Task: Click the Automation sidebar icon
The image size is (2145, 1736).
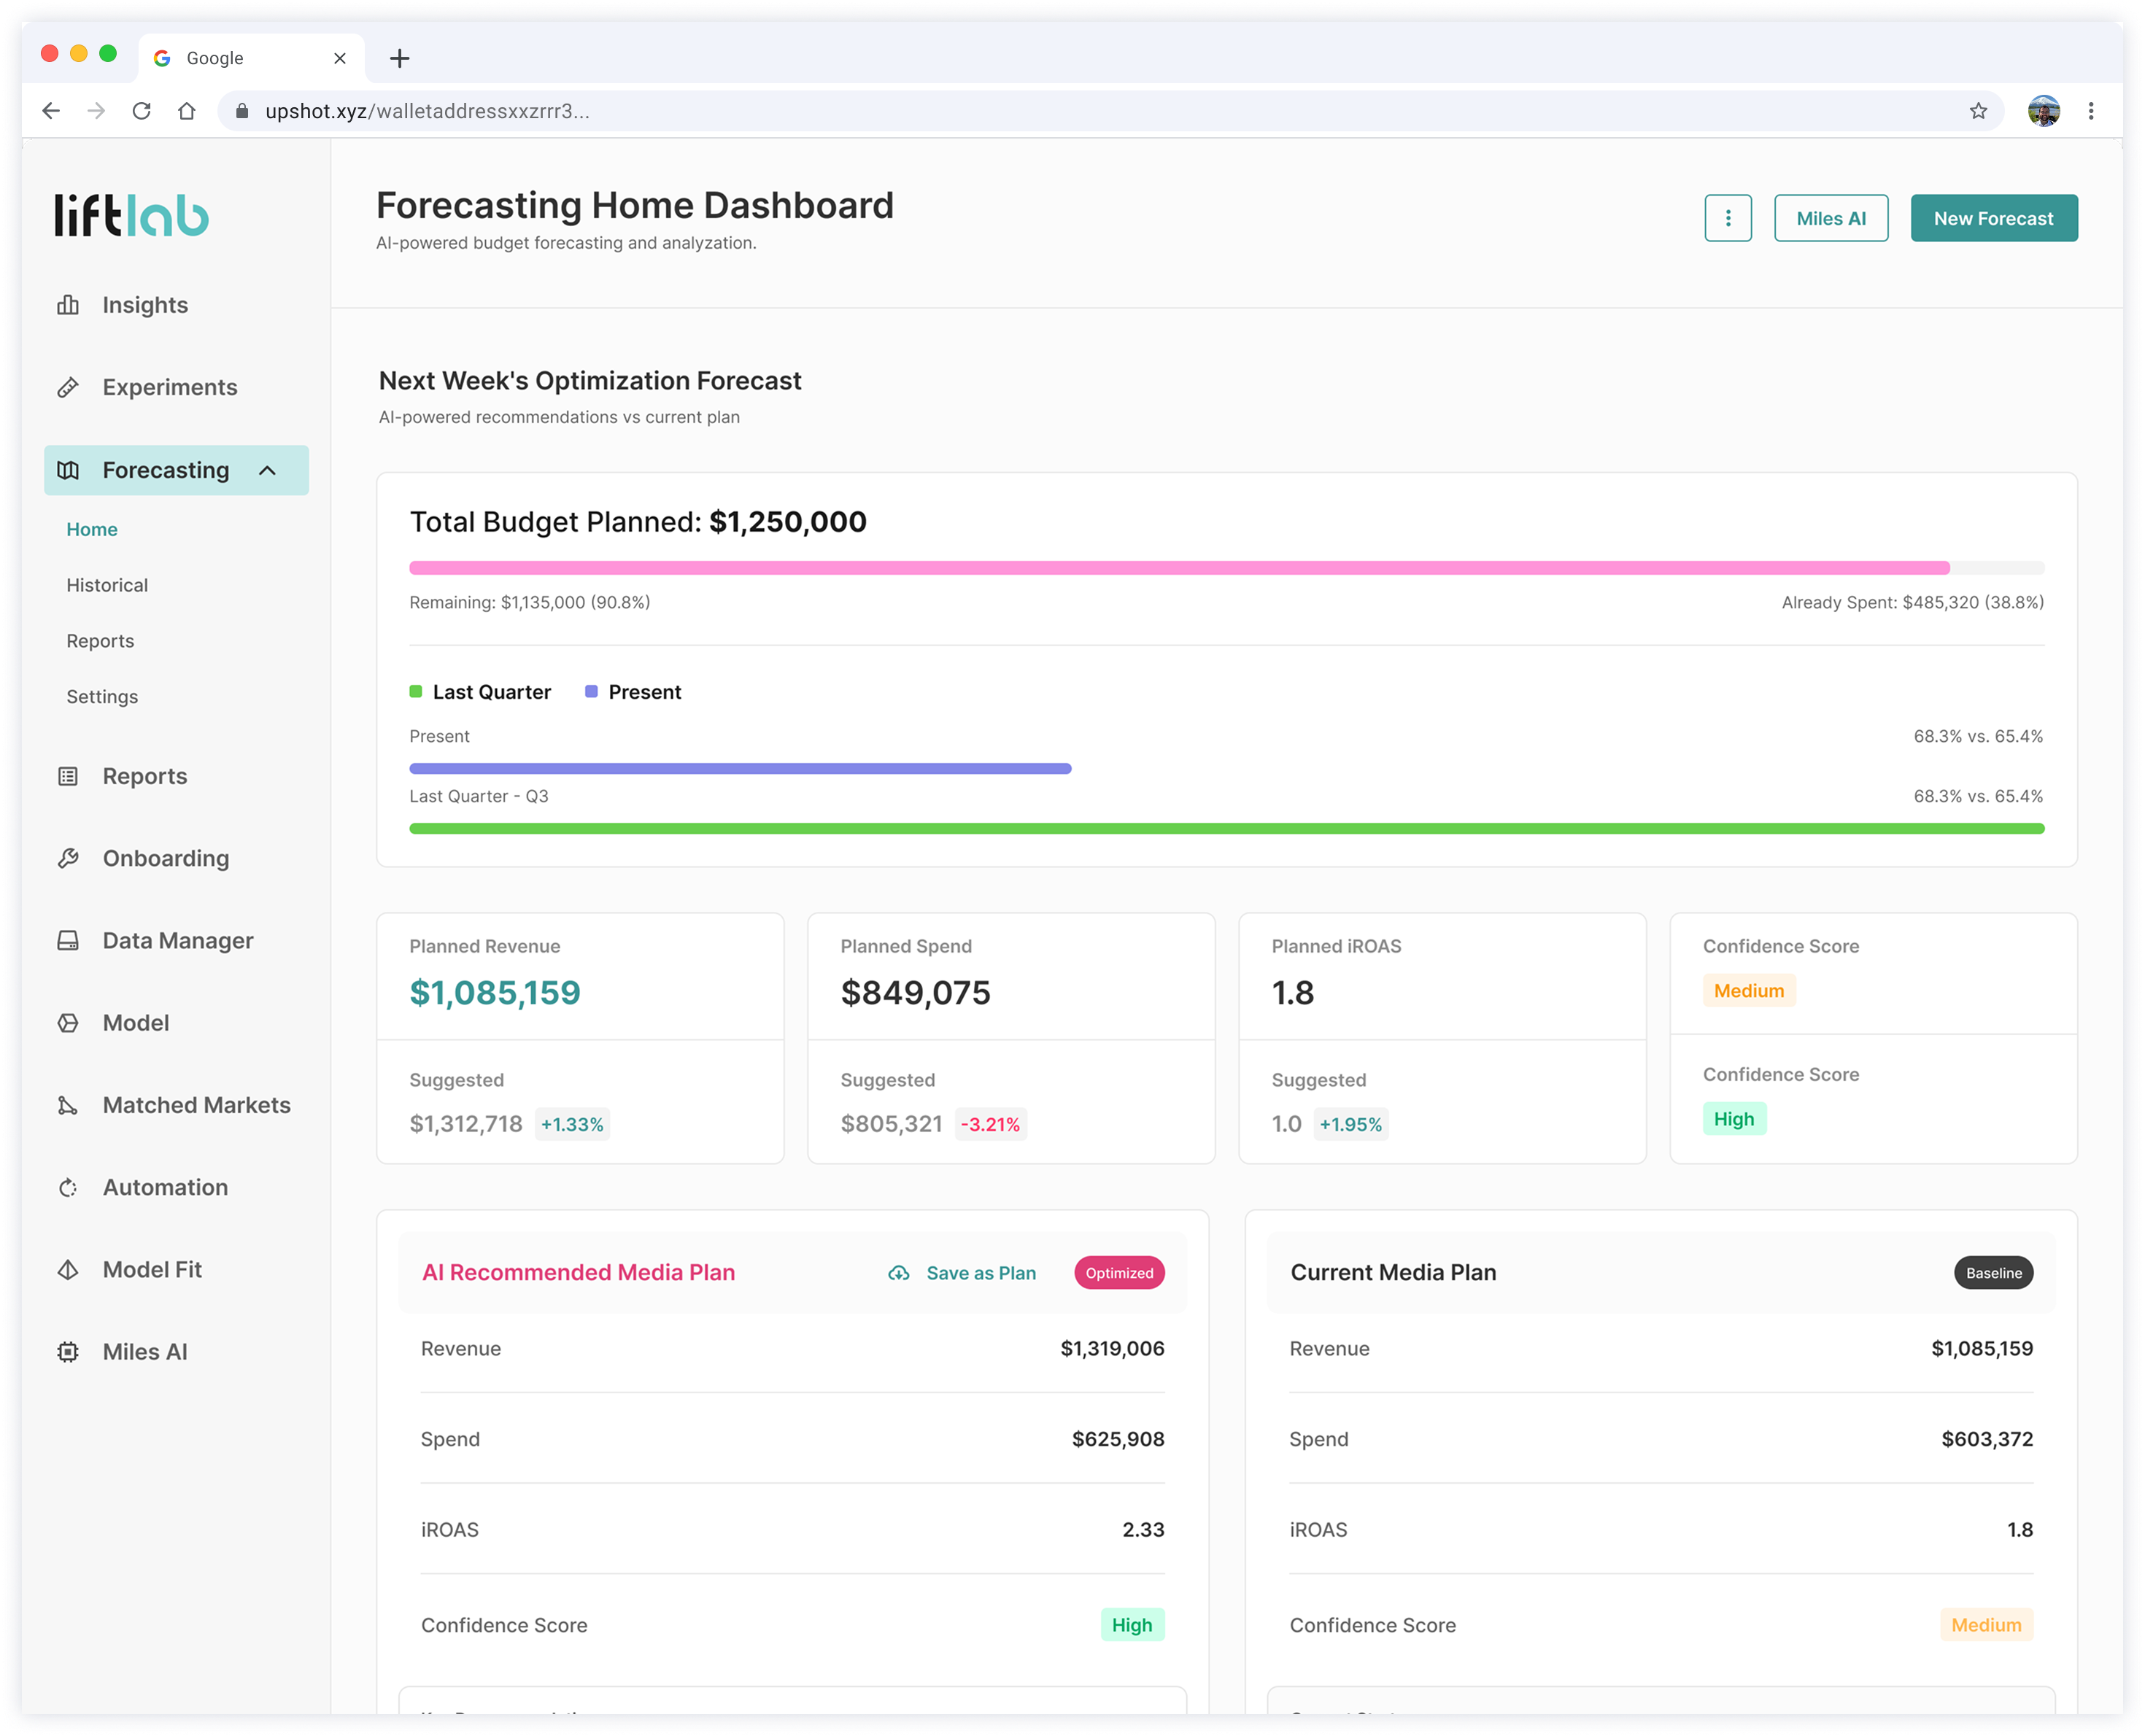Action: [x=68, y=1187]
